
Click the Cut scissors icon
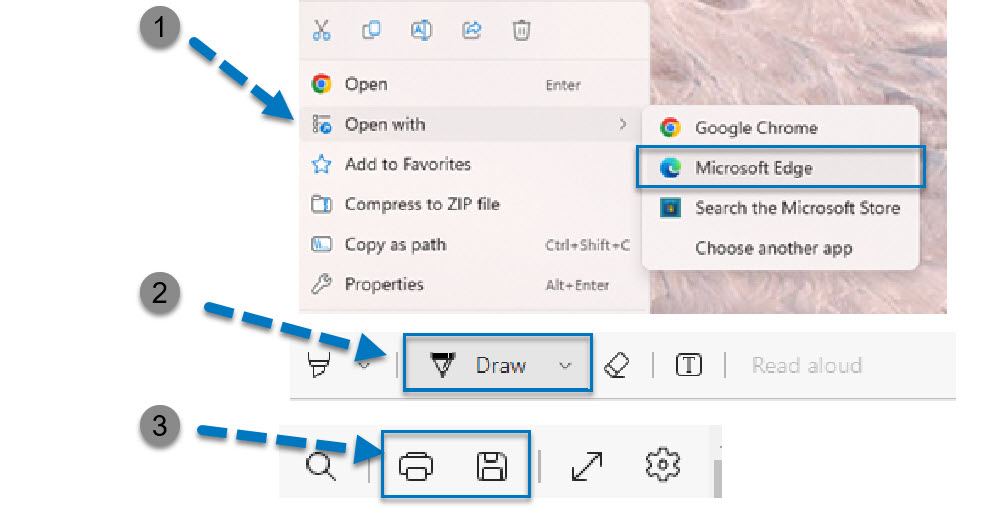tap(321, 31)
